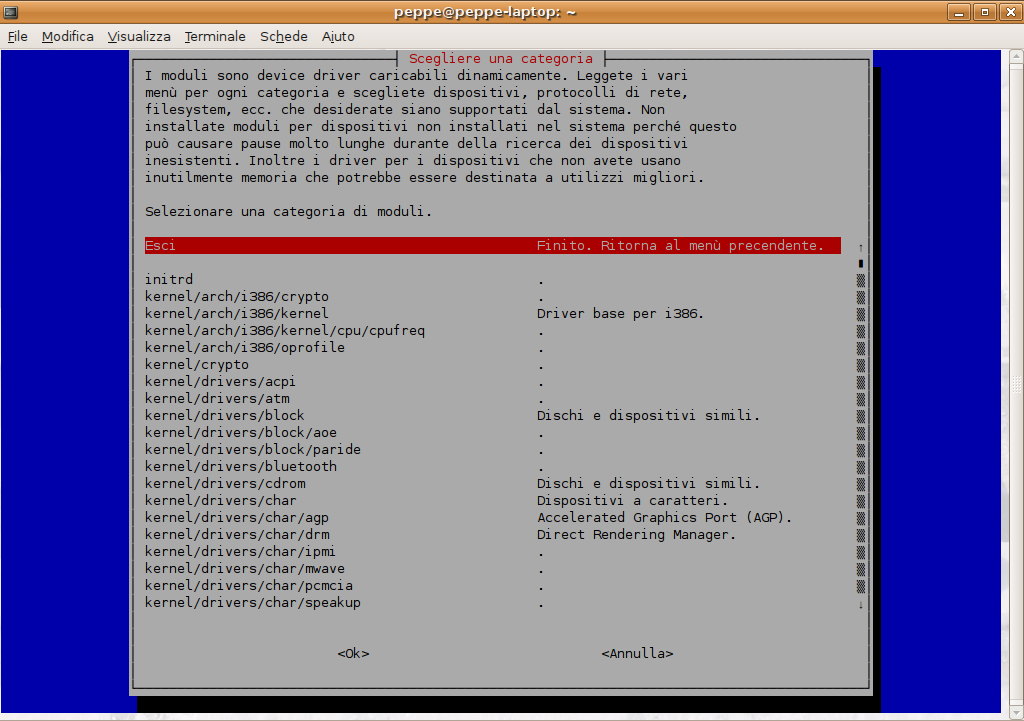
Task: Click the terminal icon in title bar
Action: point(11,12)
